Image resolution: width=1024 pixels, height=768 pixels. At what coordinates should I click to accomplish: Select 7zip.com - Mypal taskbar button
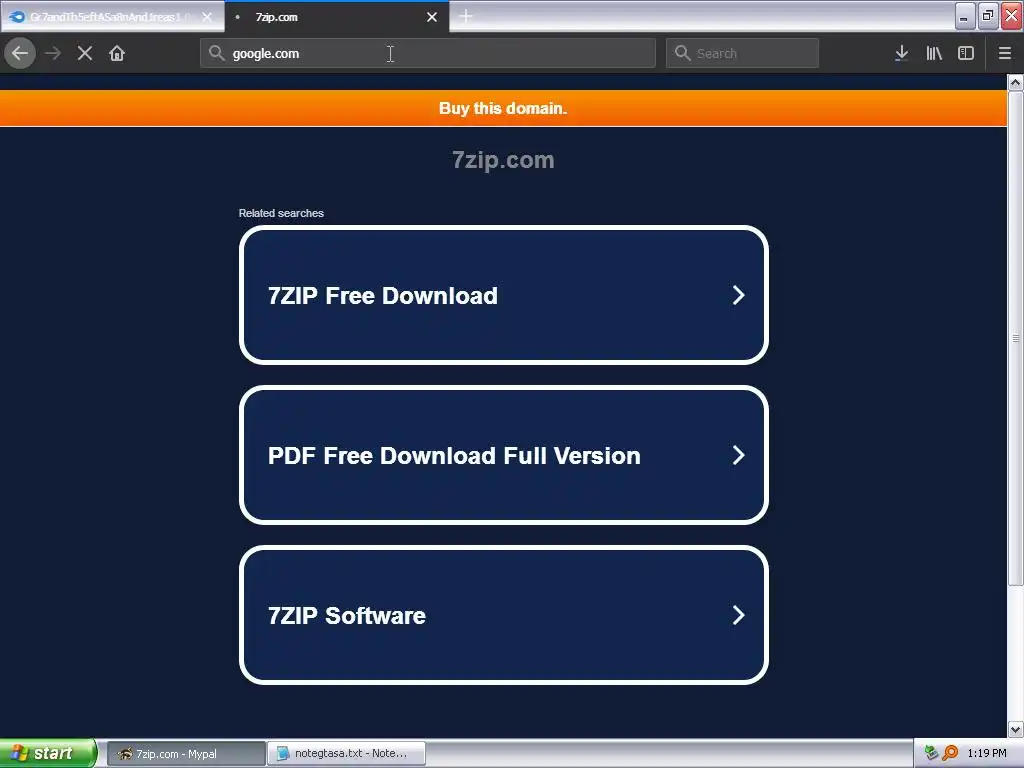click(x=185, y=754)
